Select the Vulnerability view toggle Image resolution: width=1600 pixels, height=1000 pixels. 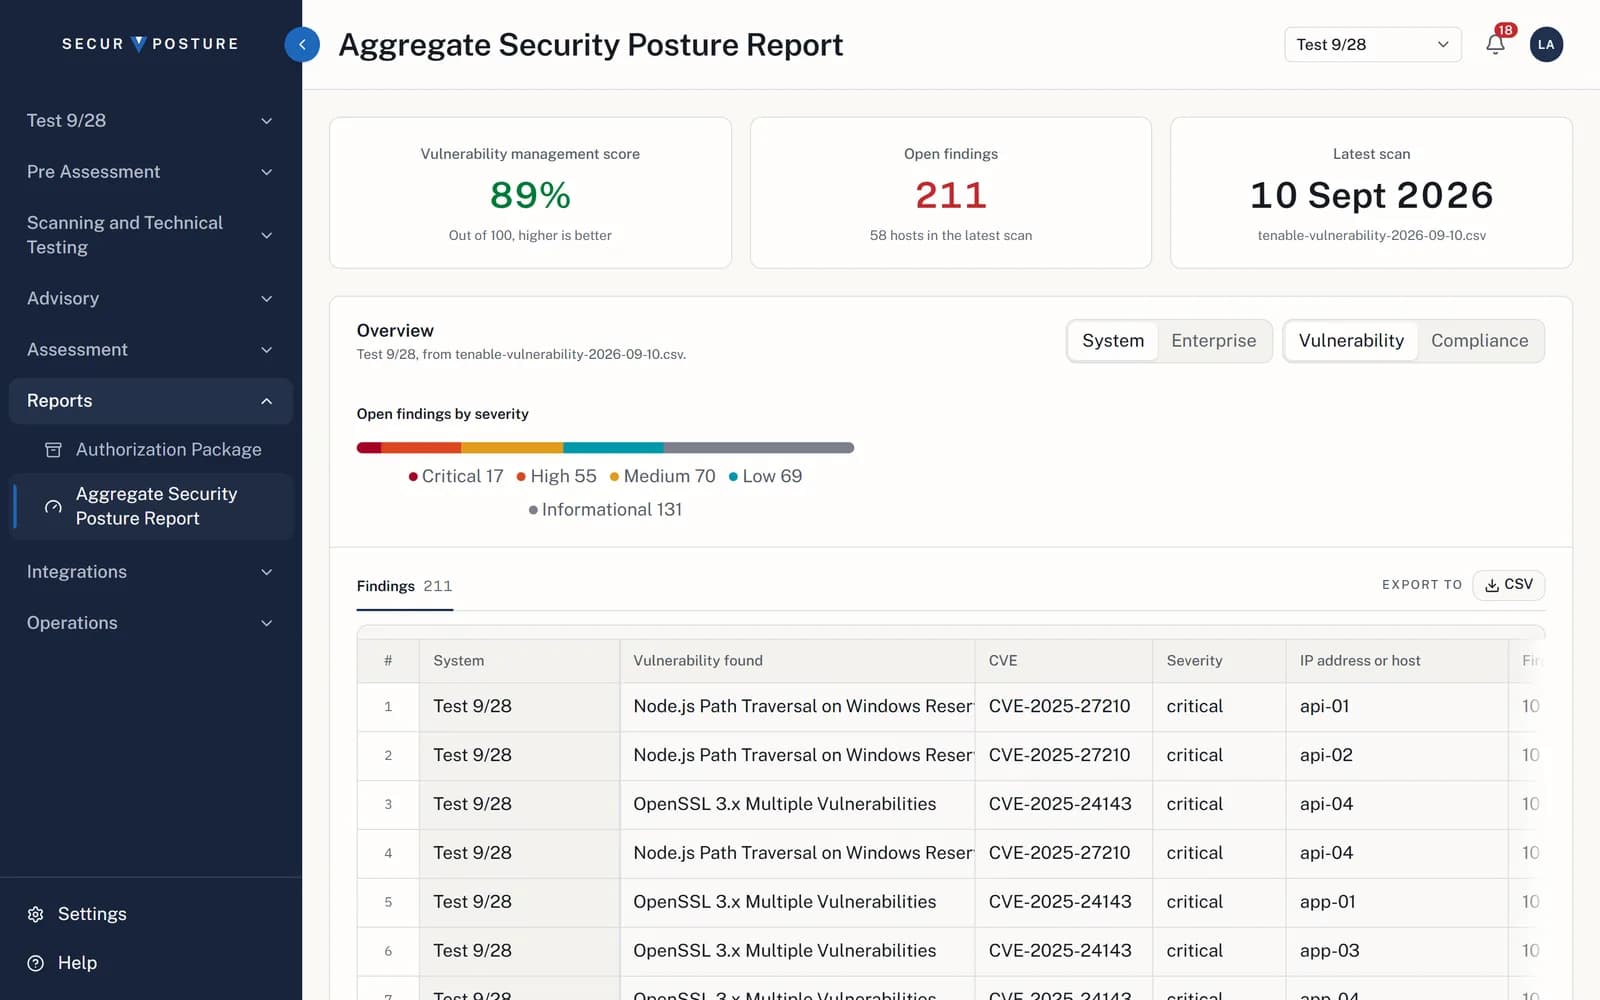tap(1351, 341)
